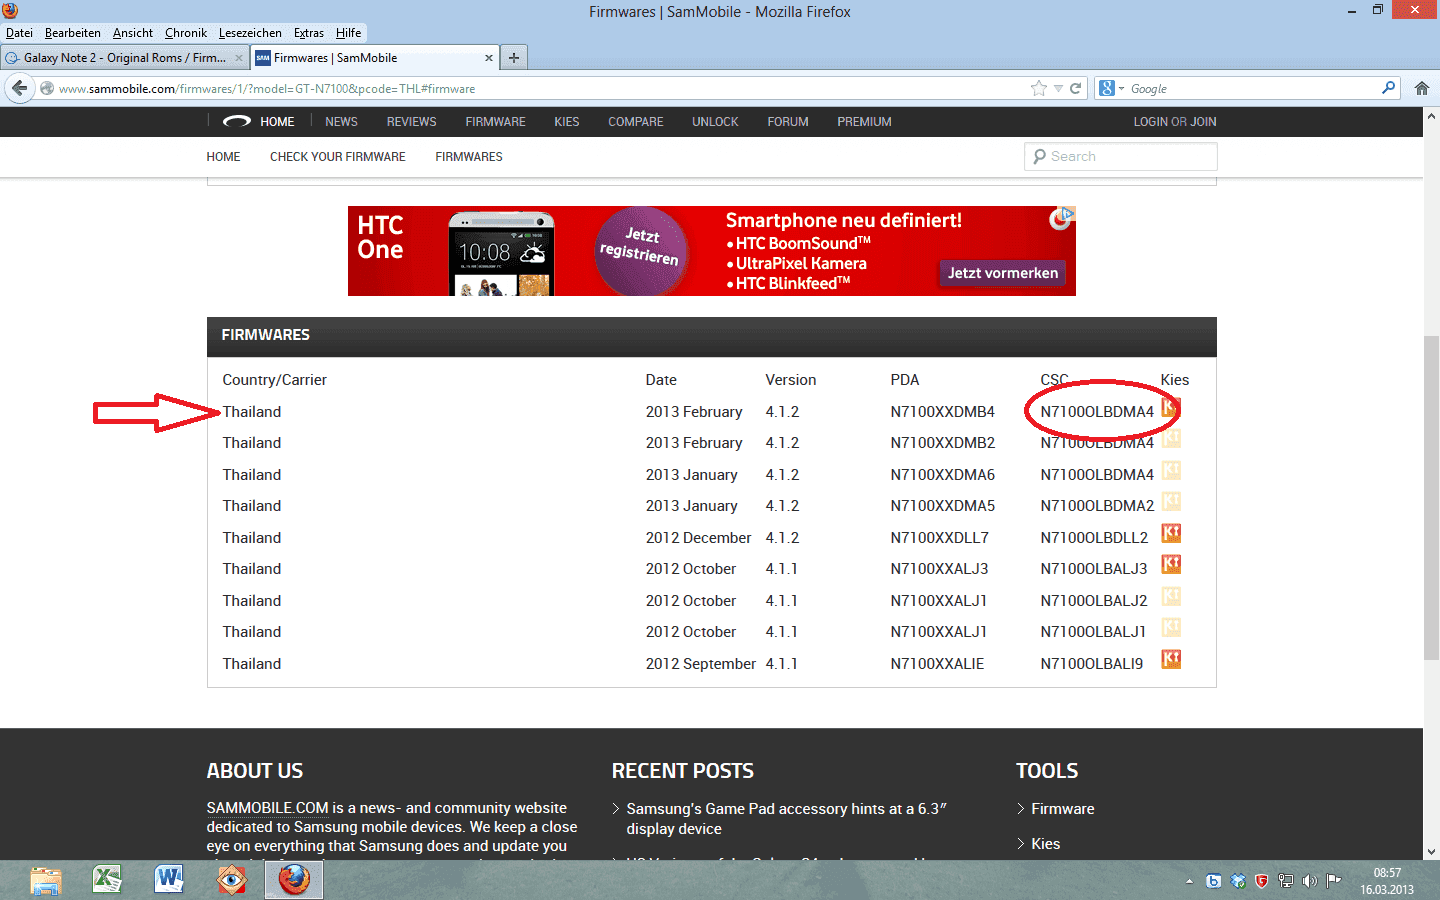Bookmark this page with the star icon
This screenshot has height=900, width=1440.
[1039, 88]
